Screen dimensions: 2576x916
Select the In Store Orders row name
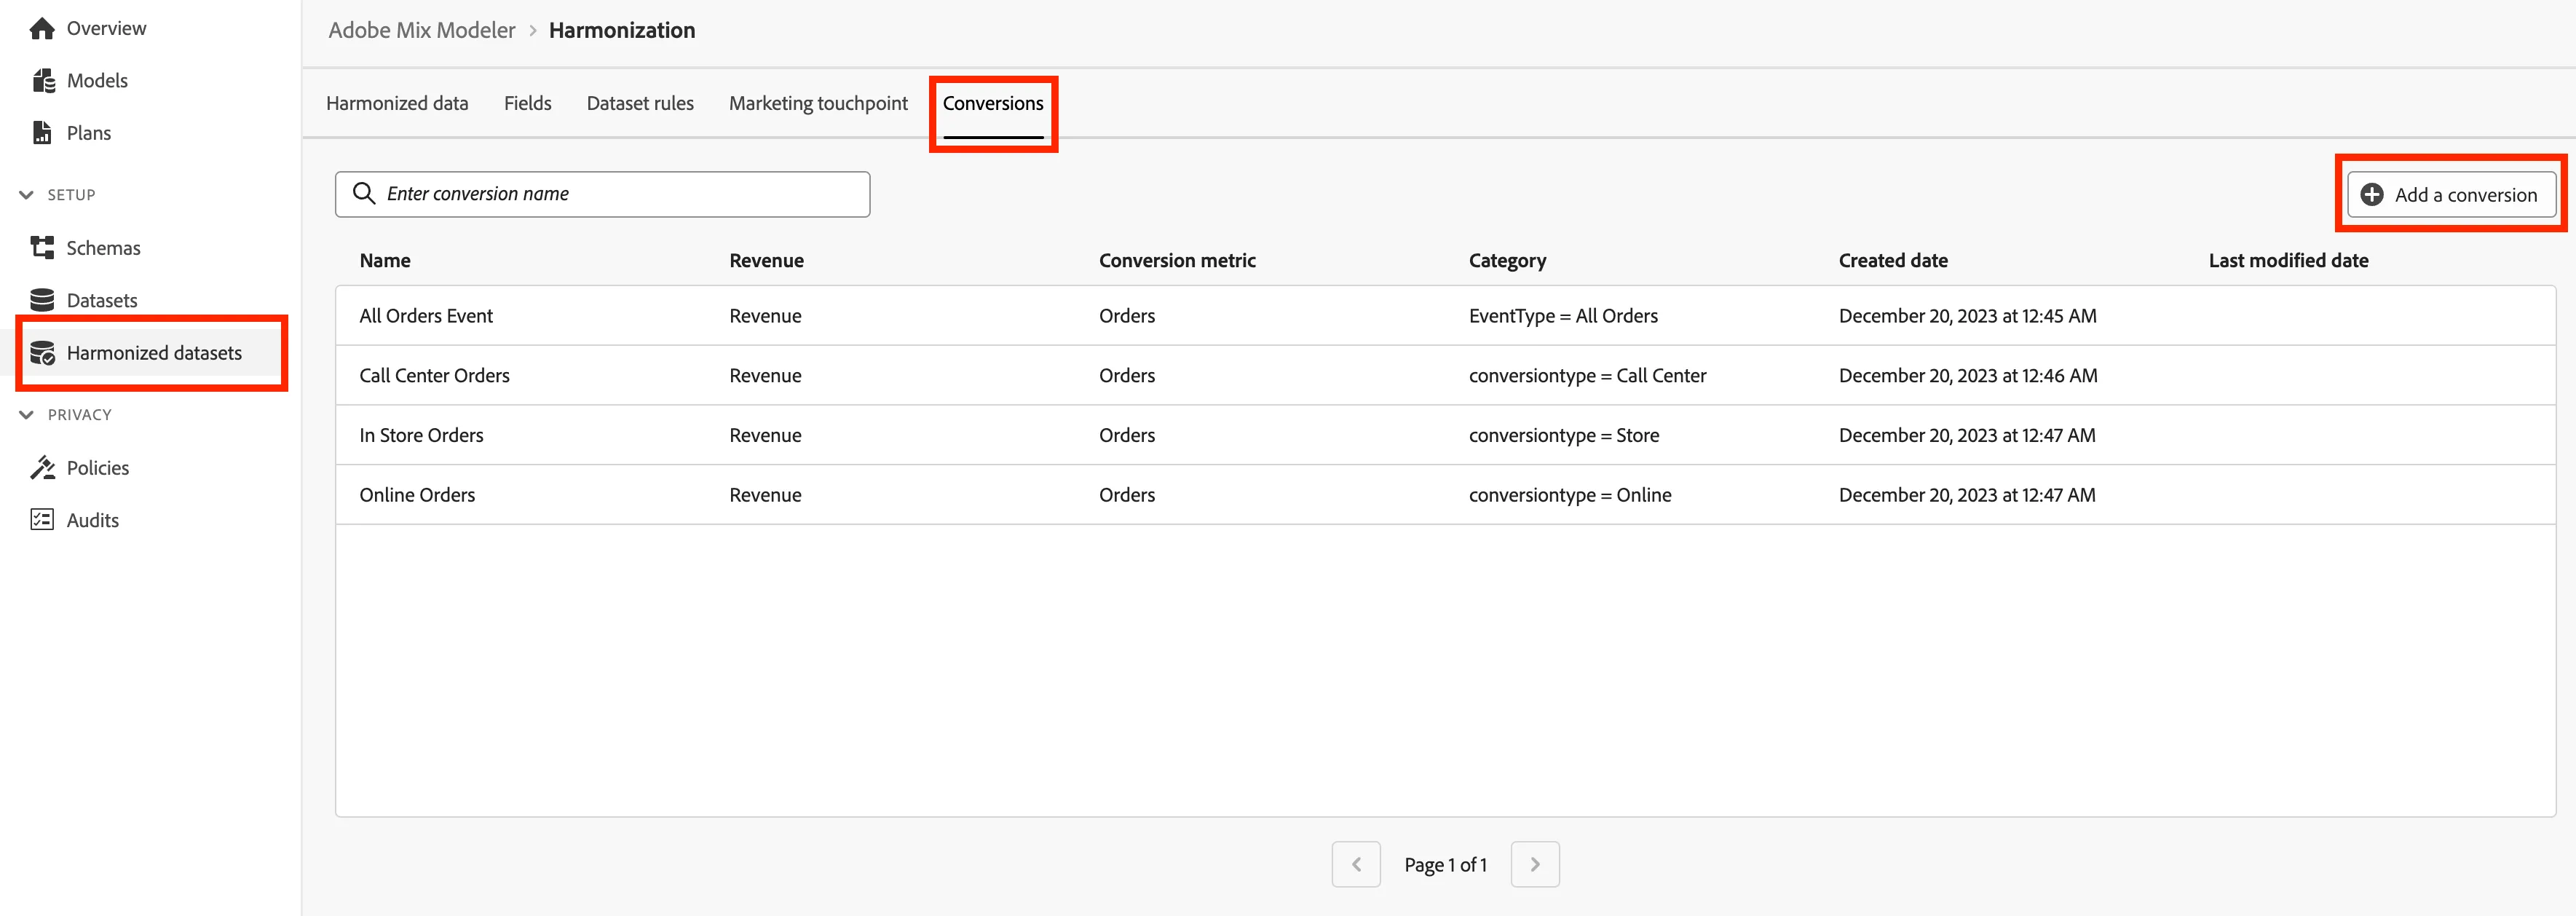(421, 435)
